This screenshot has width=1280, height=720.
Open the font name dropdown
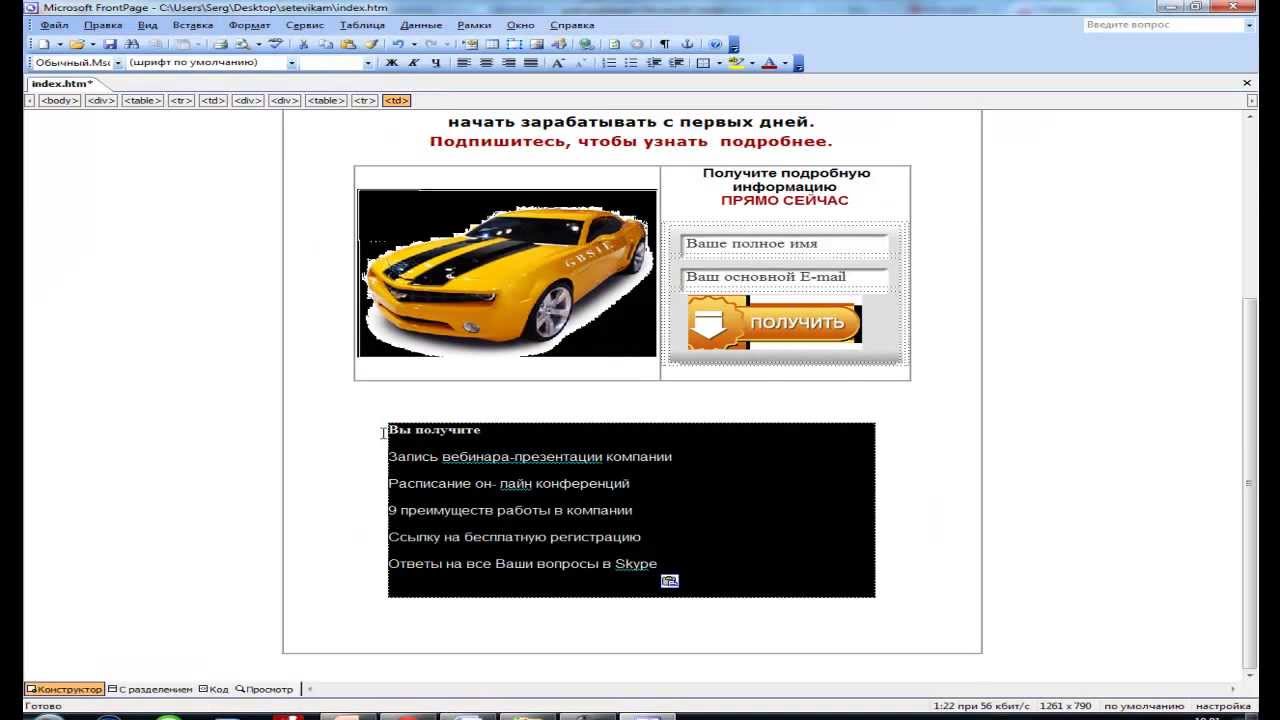pyautogui.click(x=292, y=63)
